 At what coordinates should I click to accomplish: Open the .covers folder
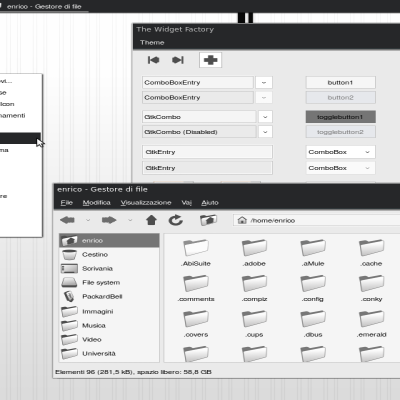pyautogui.click(x=196, y=324)
